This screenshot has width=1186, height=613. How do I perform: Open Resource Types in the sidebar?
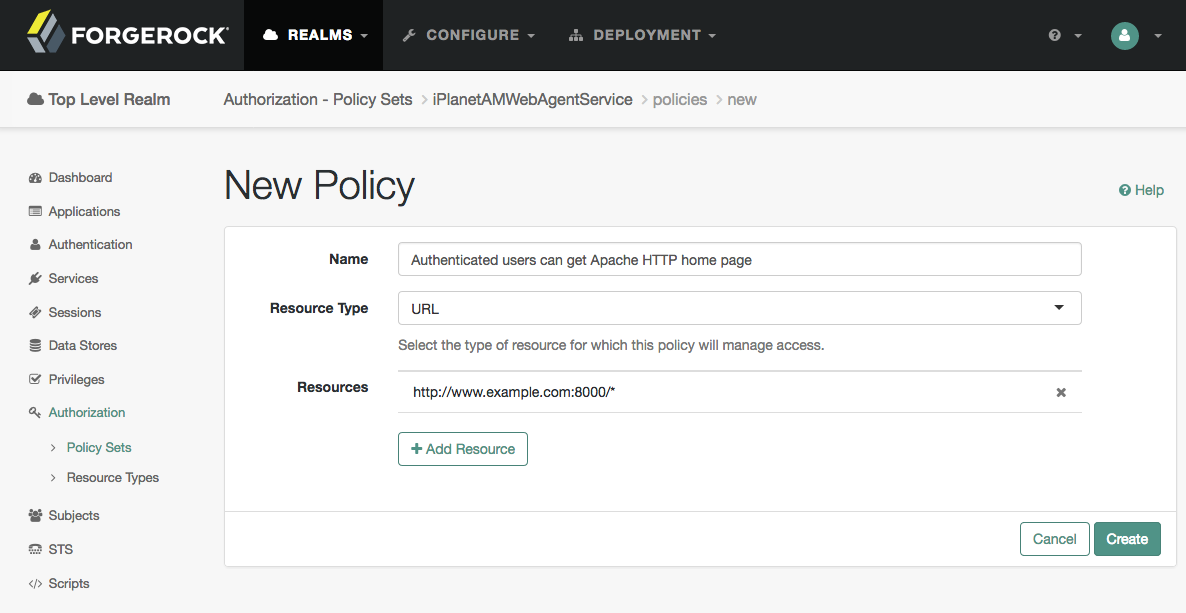tap(113, 478)
